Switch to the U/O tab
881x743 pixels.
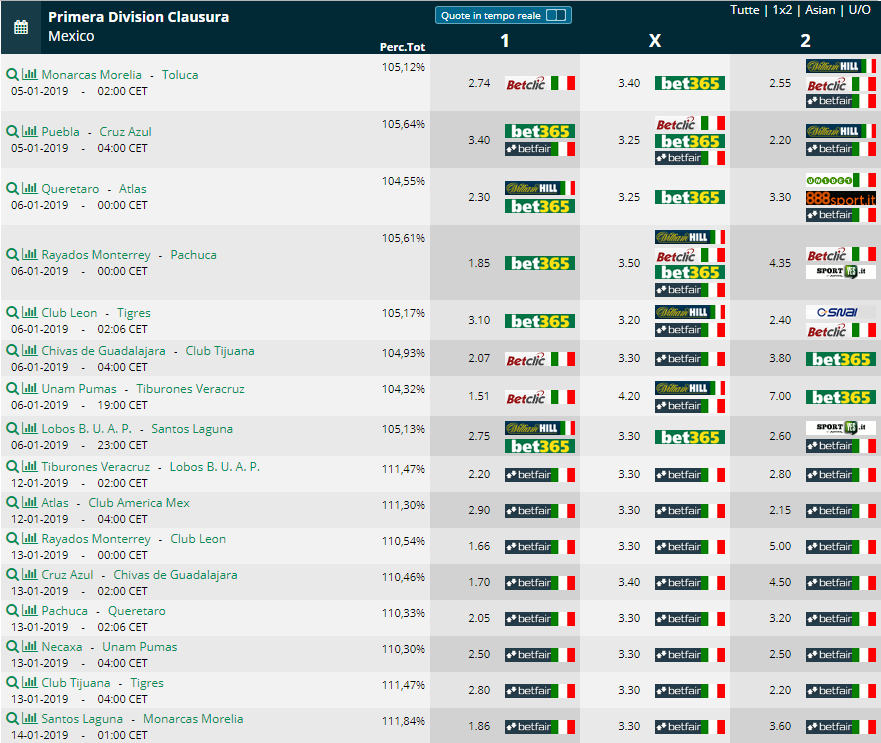pos(859,10)
